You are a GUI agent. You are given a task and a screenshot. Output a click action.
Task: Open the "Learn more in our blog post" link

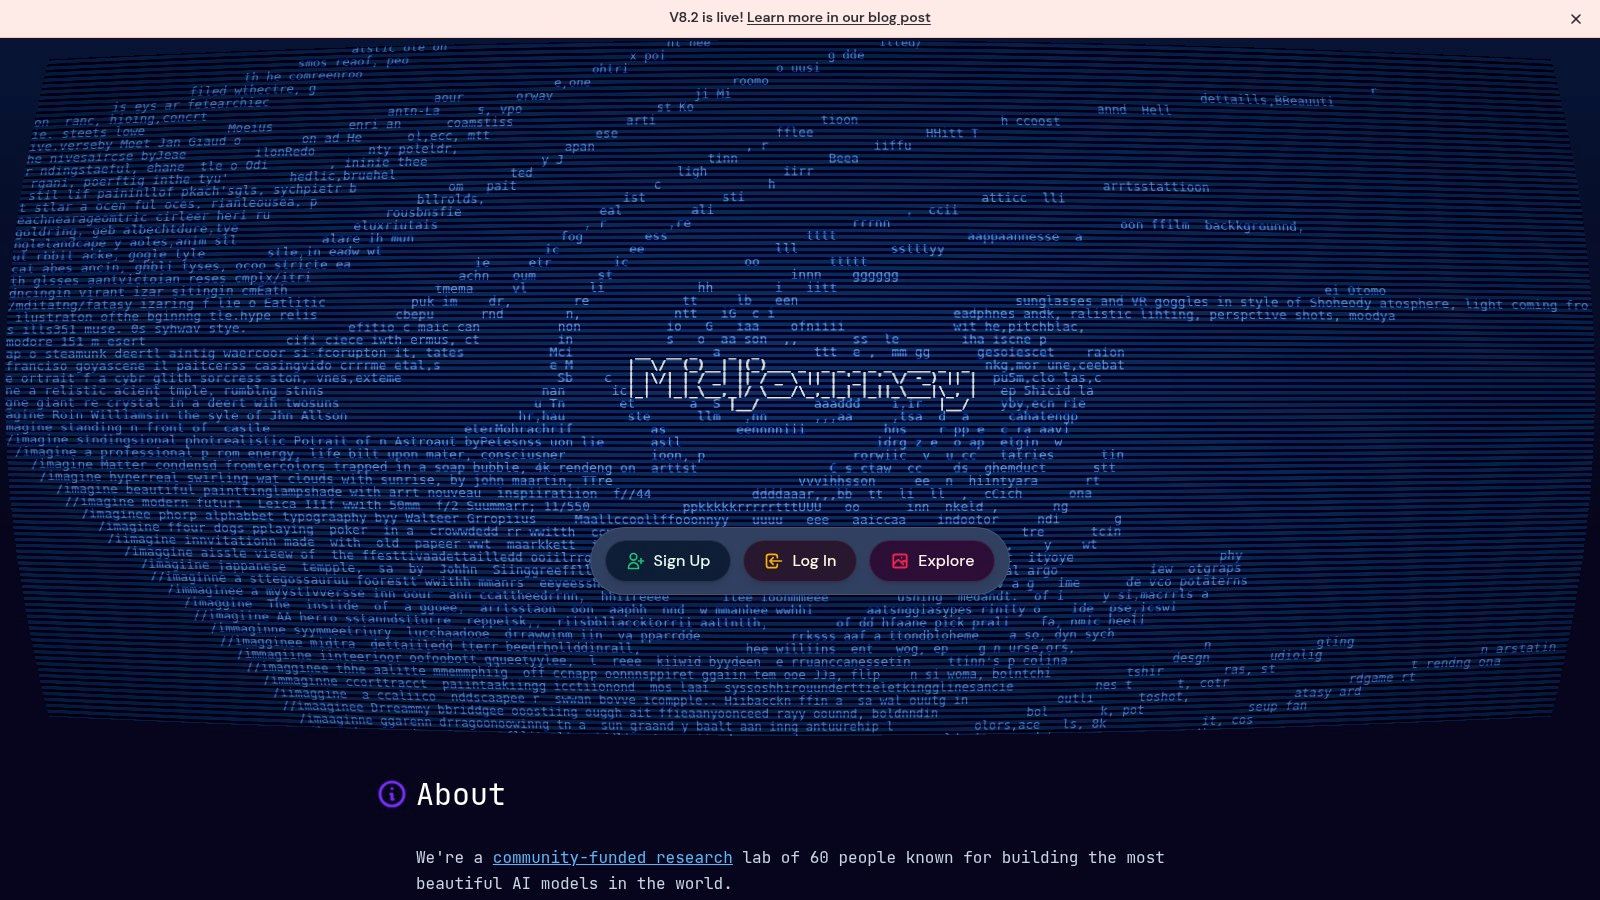[x=838, y=18]
